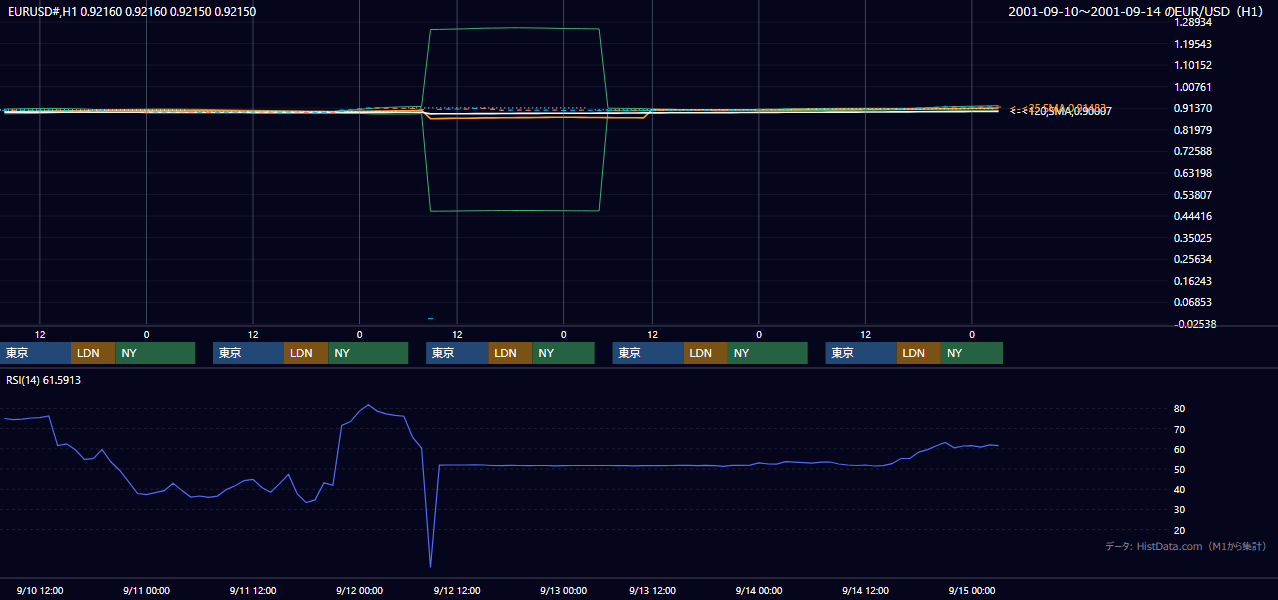Click price axis label 1.19543

[1193, 44]
